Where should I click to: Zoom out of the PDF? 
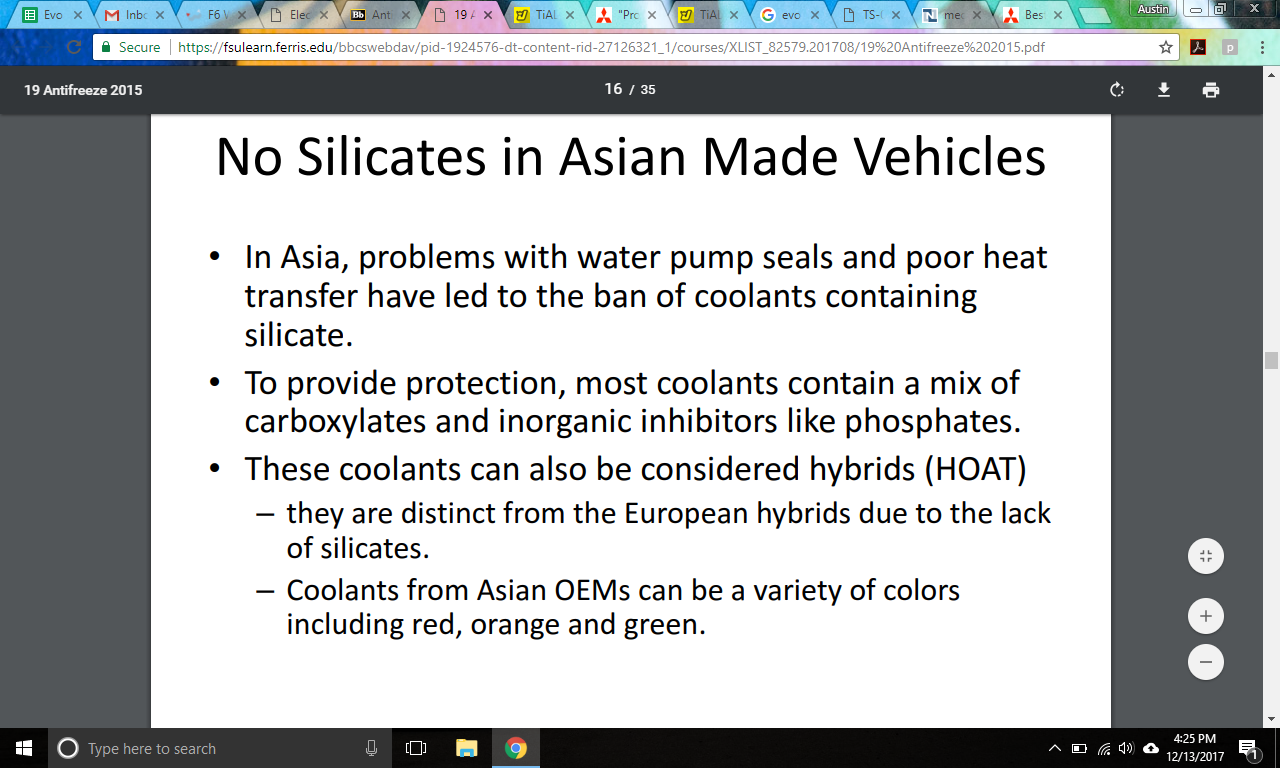click(1205, 662)
